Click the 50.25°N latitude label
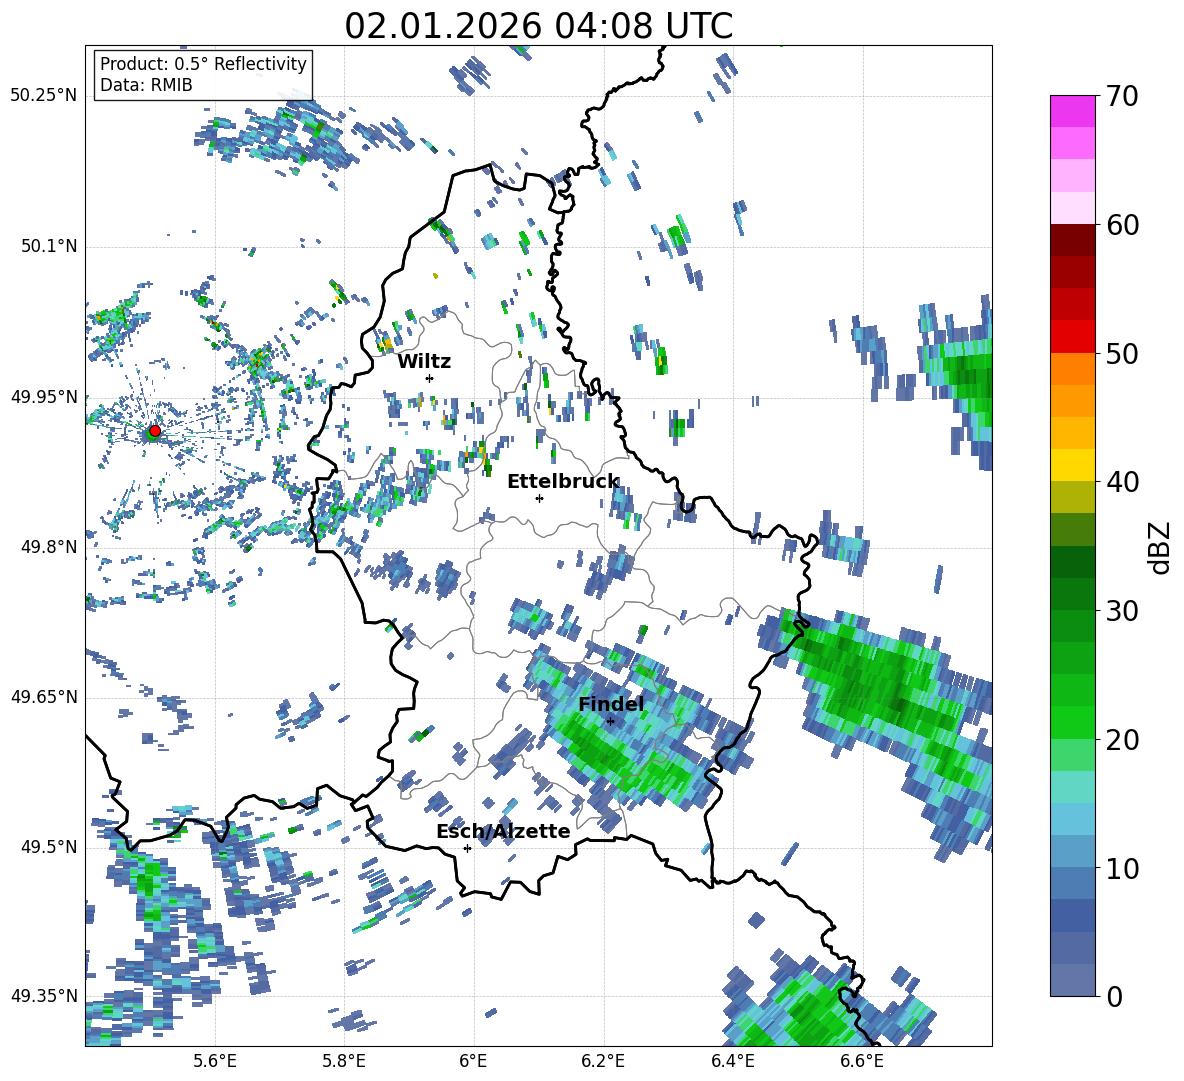Viewport: 1184px width, 1081px height. click(x=44, y=96)
